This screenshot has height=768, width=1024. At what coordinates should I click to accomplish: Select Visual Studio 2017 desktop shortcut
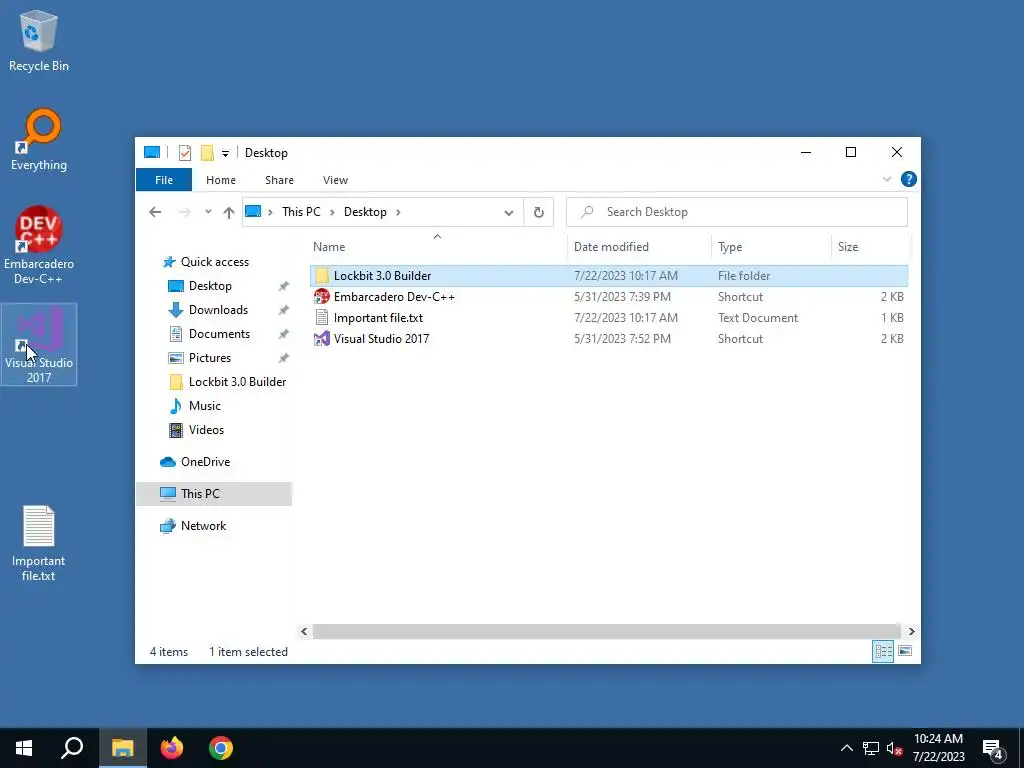click(39, 345)
